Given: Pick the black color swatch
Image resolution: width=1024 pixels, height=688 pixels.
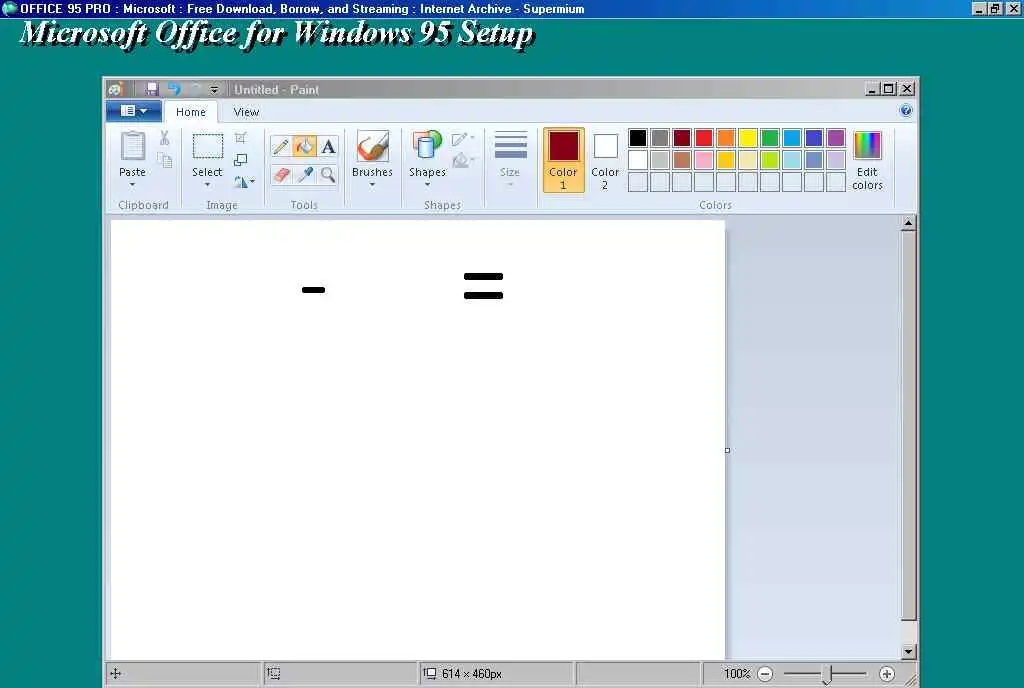Looking at the screenshot, I should [x=638, y=138].
